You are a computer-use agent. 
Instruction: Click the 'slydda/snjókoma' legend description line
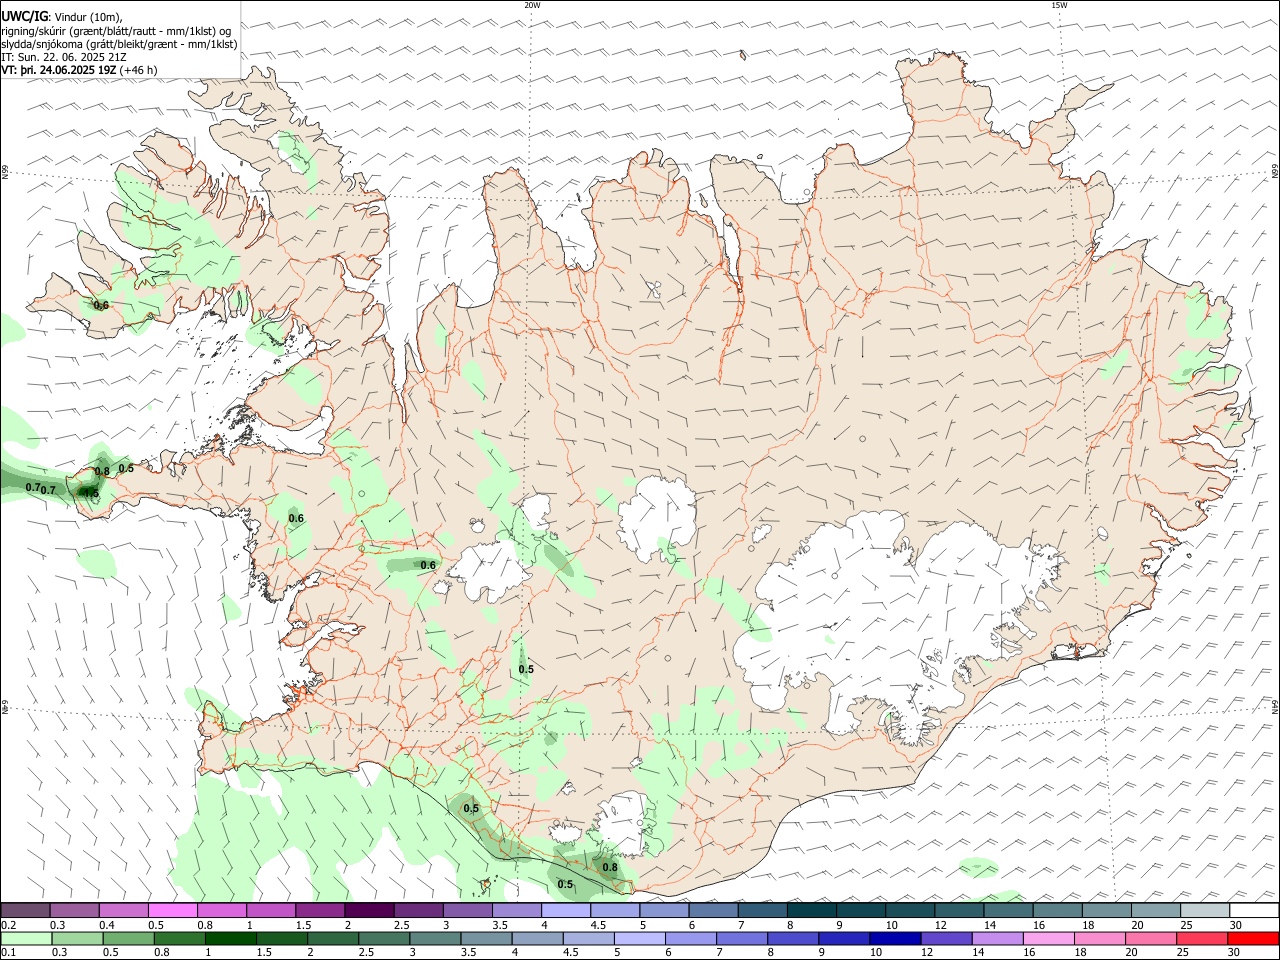[x=119, y=44]
